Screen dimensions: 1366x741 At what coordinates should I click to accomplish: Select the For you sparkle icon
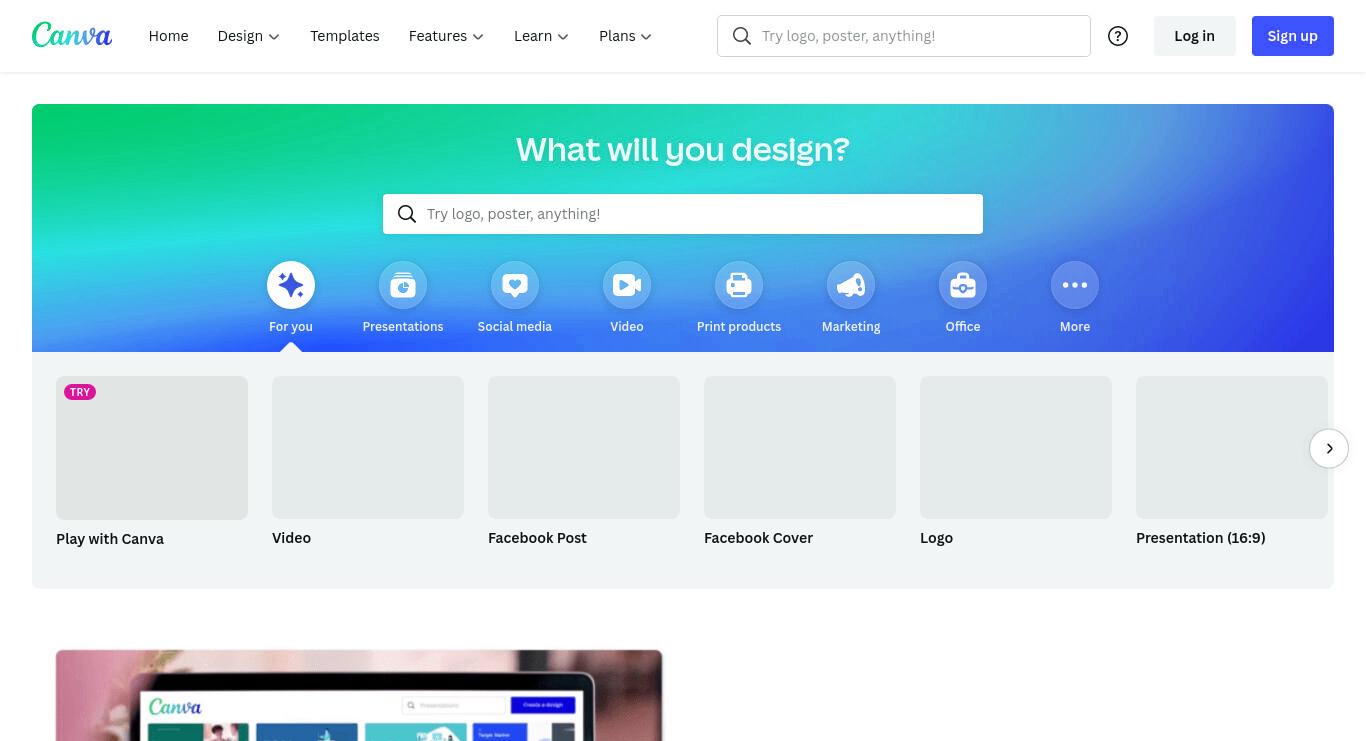[x=291, y=285]
